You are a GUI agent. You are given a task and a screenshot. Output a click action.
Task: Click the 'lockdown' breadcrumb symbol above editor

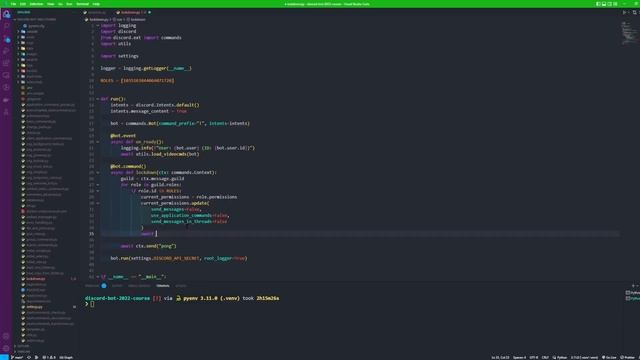136,19
